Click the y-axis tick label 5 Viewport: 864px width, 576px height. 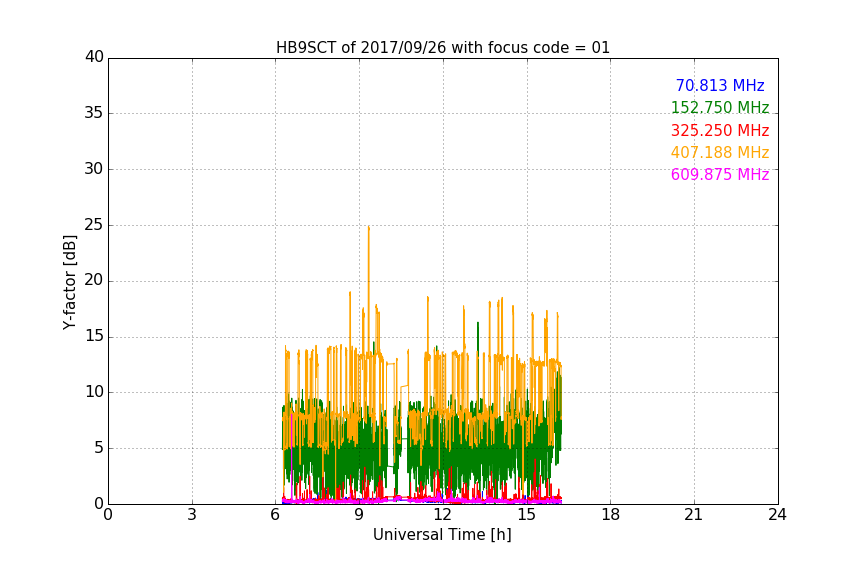point(99,448)
